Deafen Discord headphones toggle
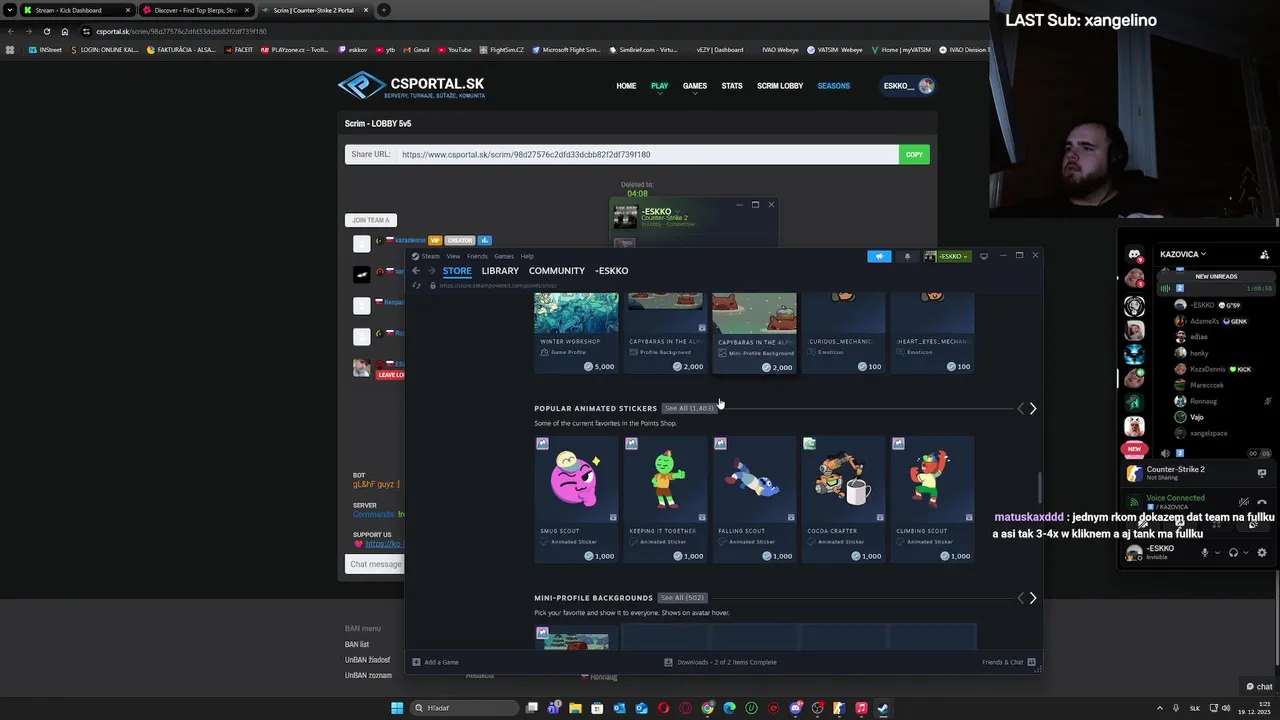This screenshot has height=720, width=1280. coord(1233,552)
